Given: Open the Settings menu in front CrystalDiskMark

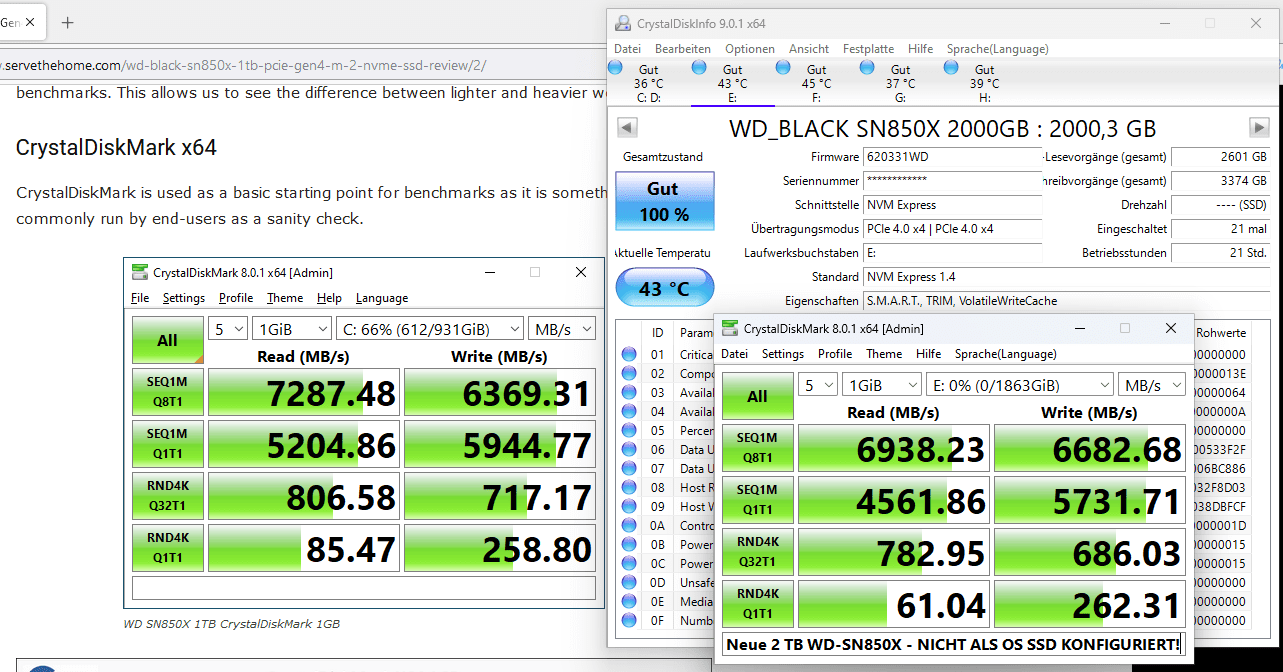Looking at the screenshot, I should [x=783, y=354].
